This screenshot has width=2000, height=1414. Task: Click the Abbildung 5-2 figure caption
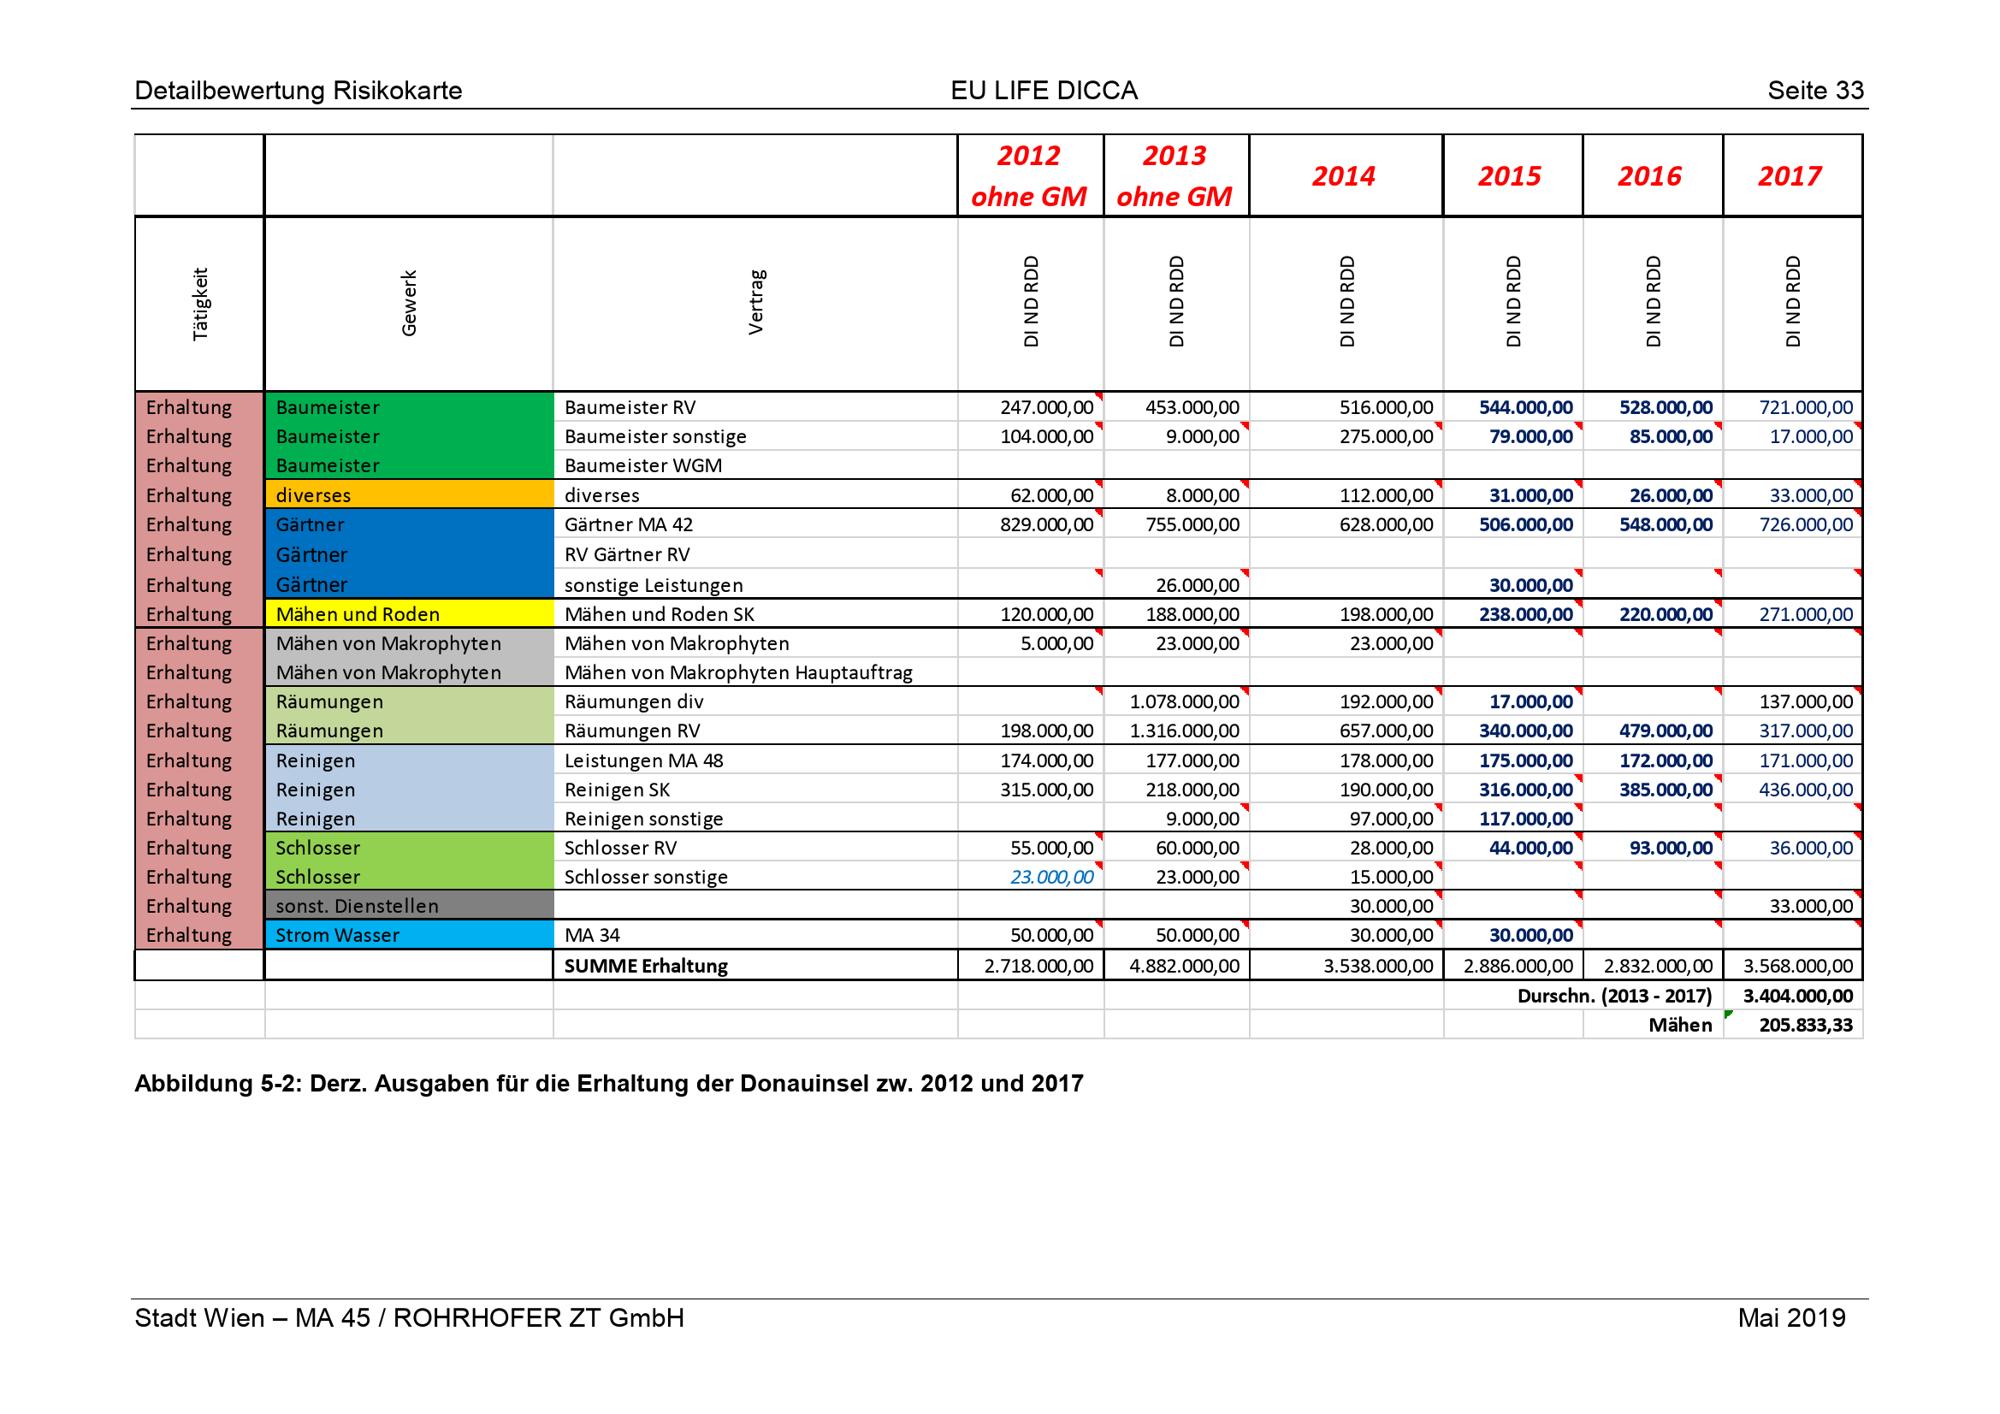click(608, 1084)
